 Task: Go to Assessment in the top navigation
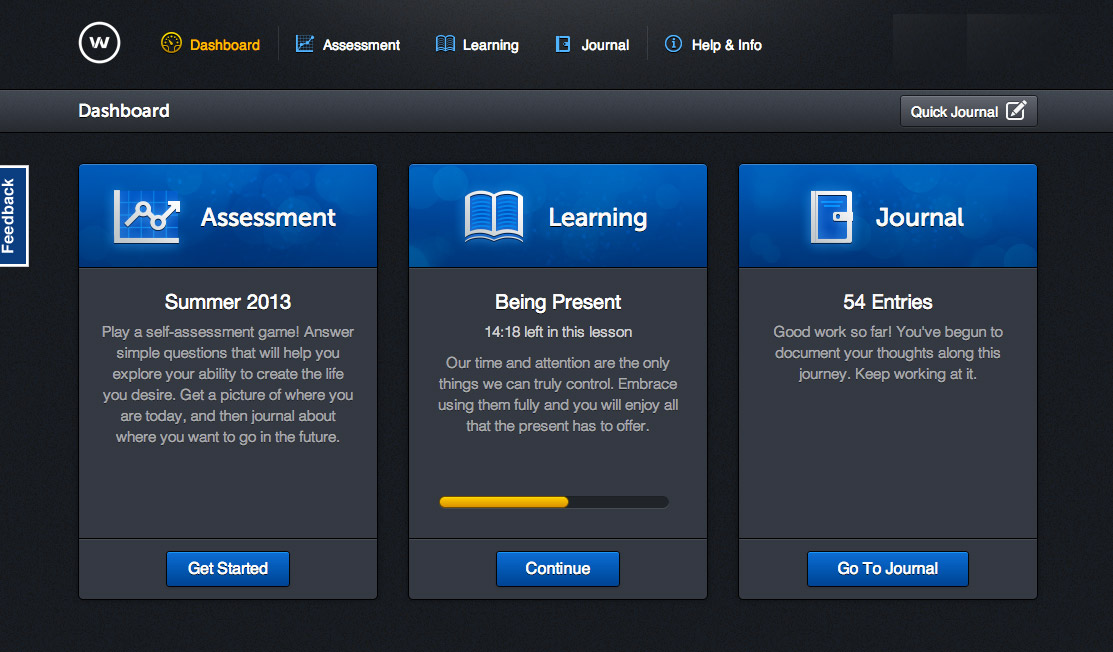pos(348,45)
